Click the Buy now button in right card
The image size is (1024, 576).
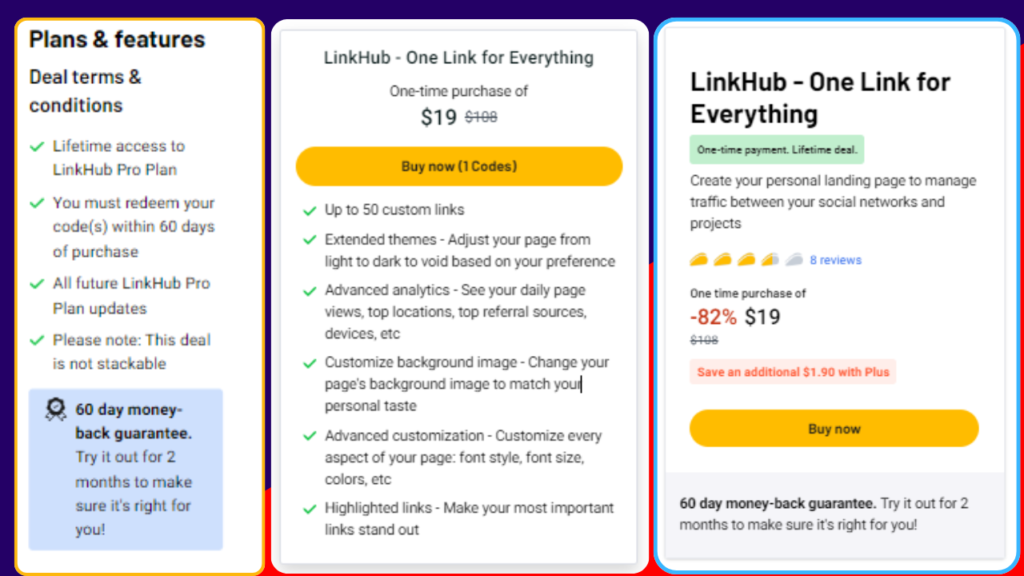pos(834,428)
